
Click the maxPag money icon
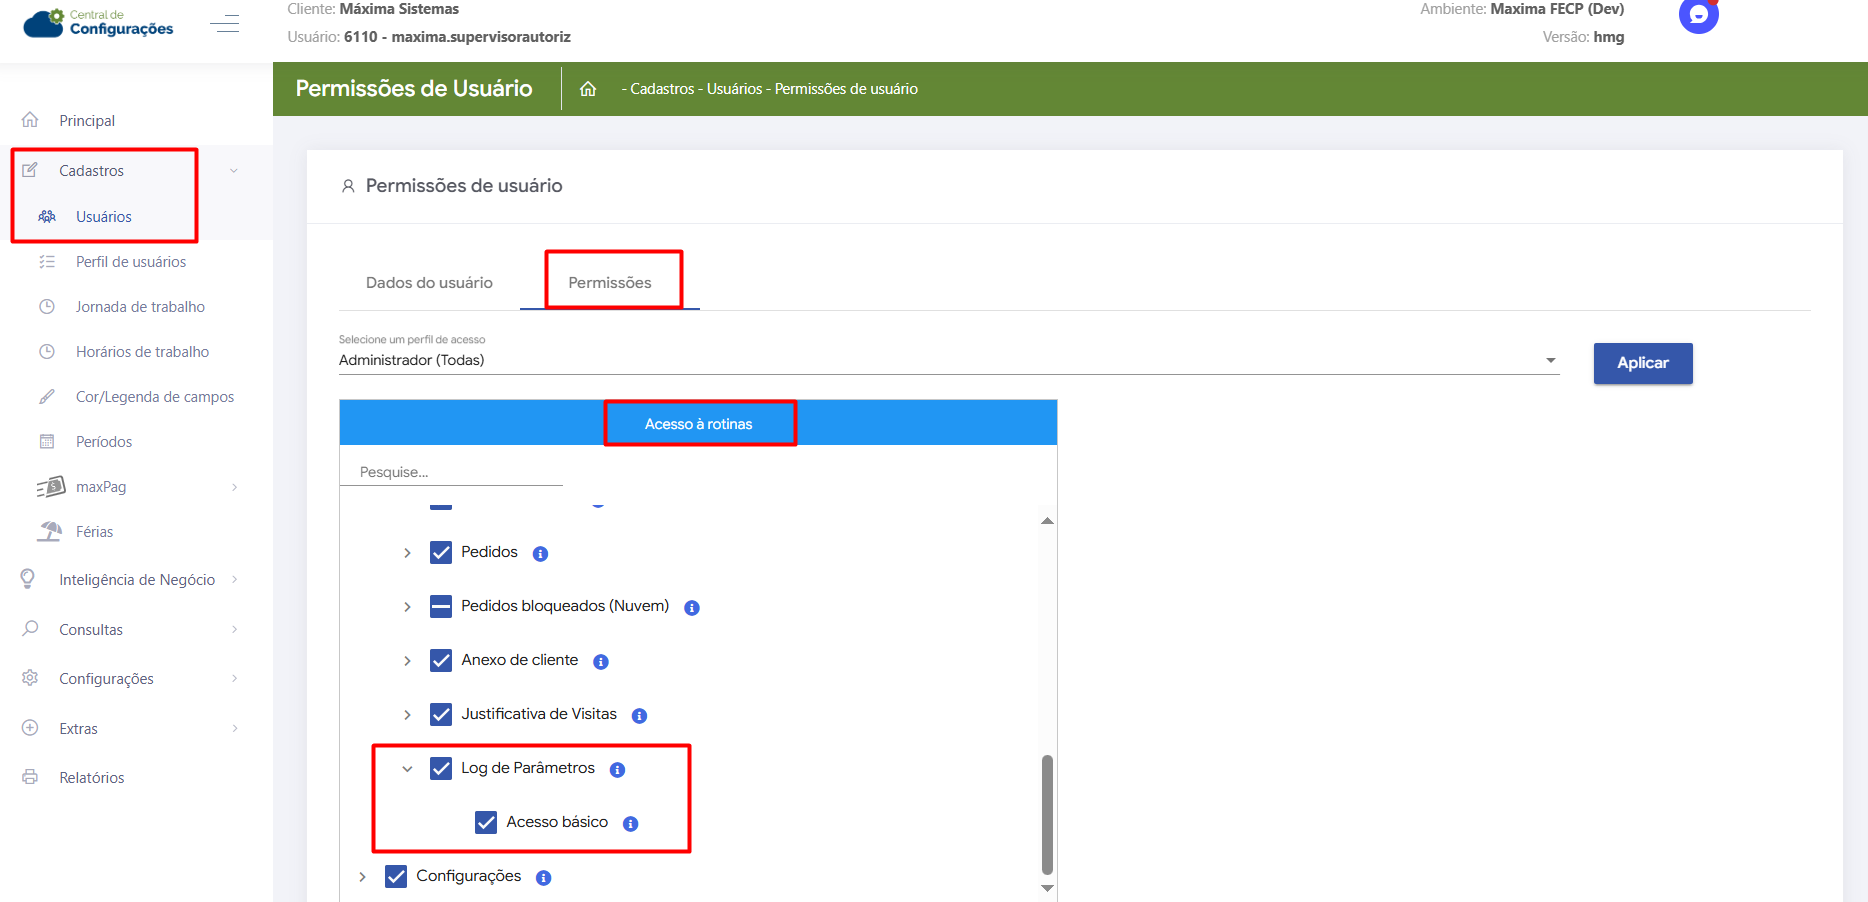[x=51, y=487]
